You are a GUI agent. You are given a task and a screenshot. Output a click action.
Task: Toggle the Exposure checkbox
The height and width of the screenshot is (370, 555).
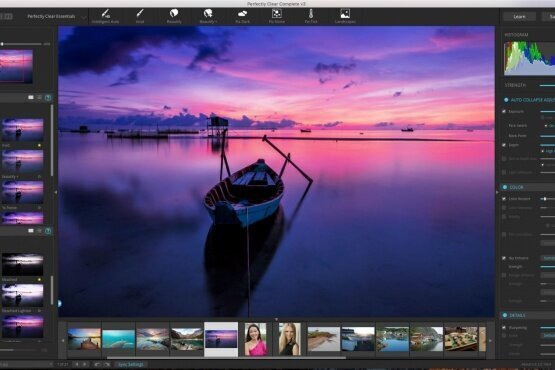tap(504, 112)
